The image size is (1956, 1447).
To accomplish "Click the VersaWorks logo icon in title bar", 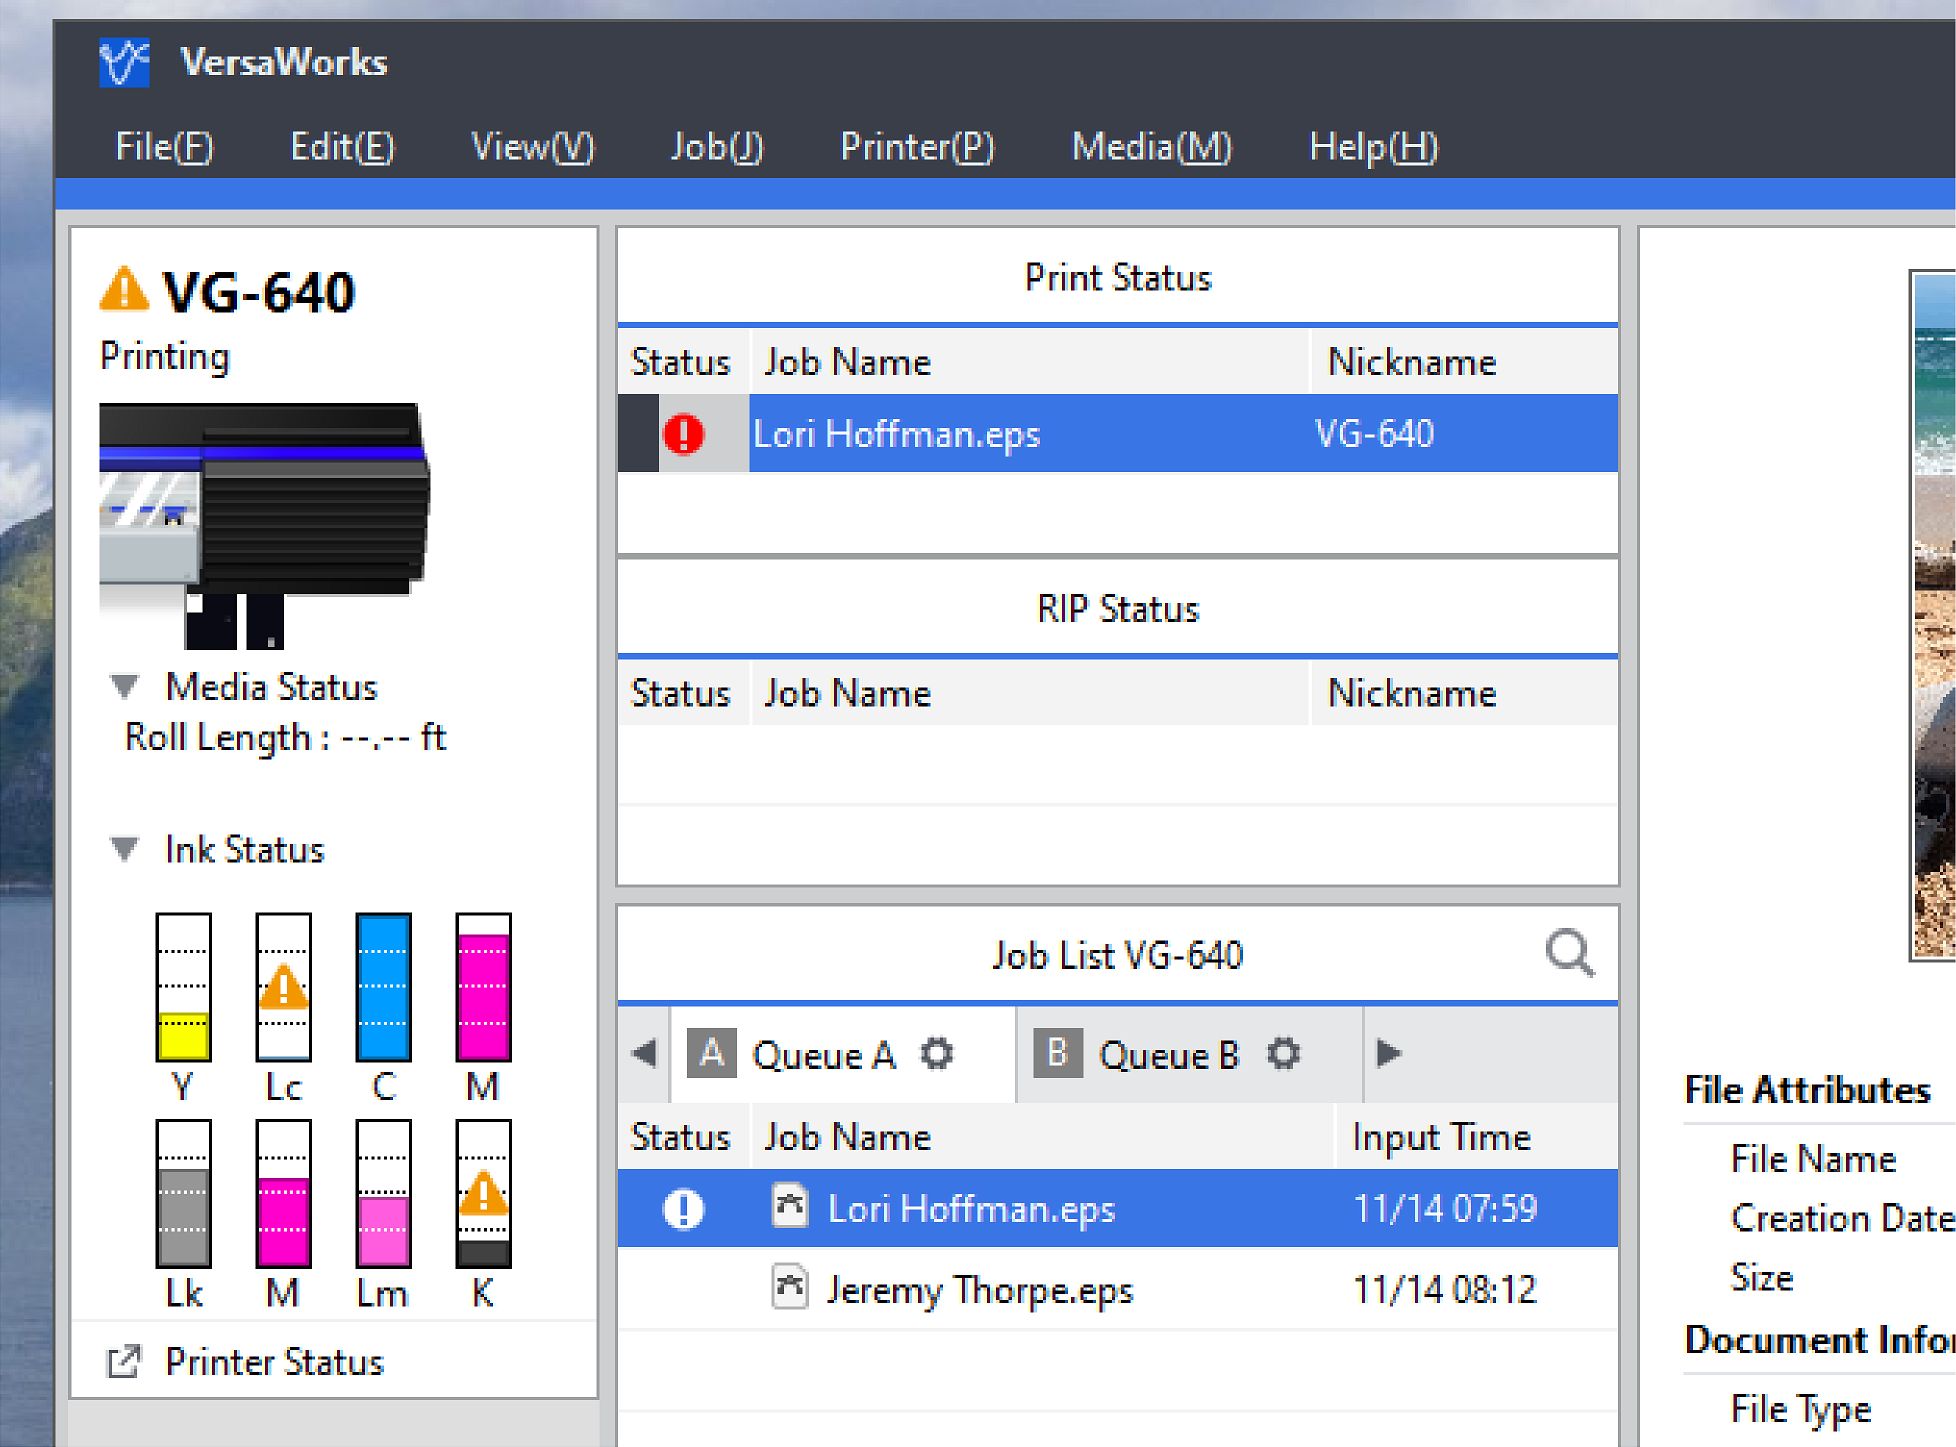I will [124, 62].
